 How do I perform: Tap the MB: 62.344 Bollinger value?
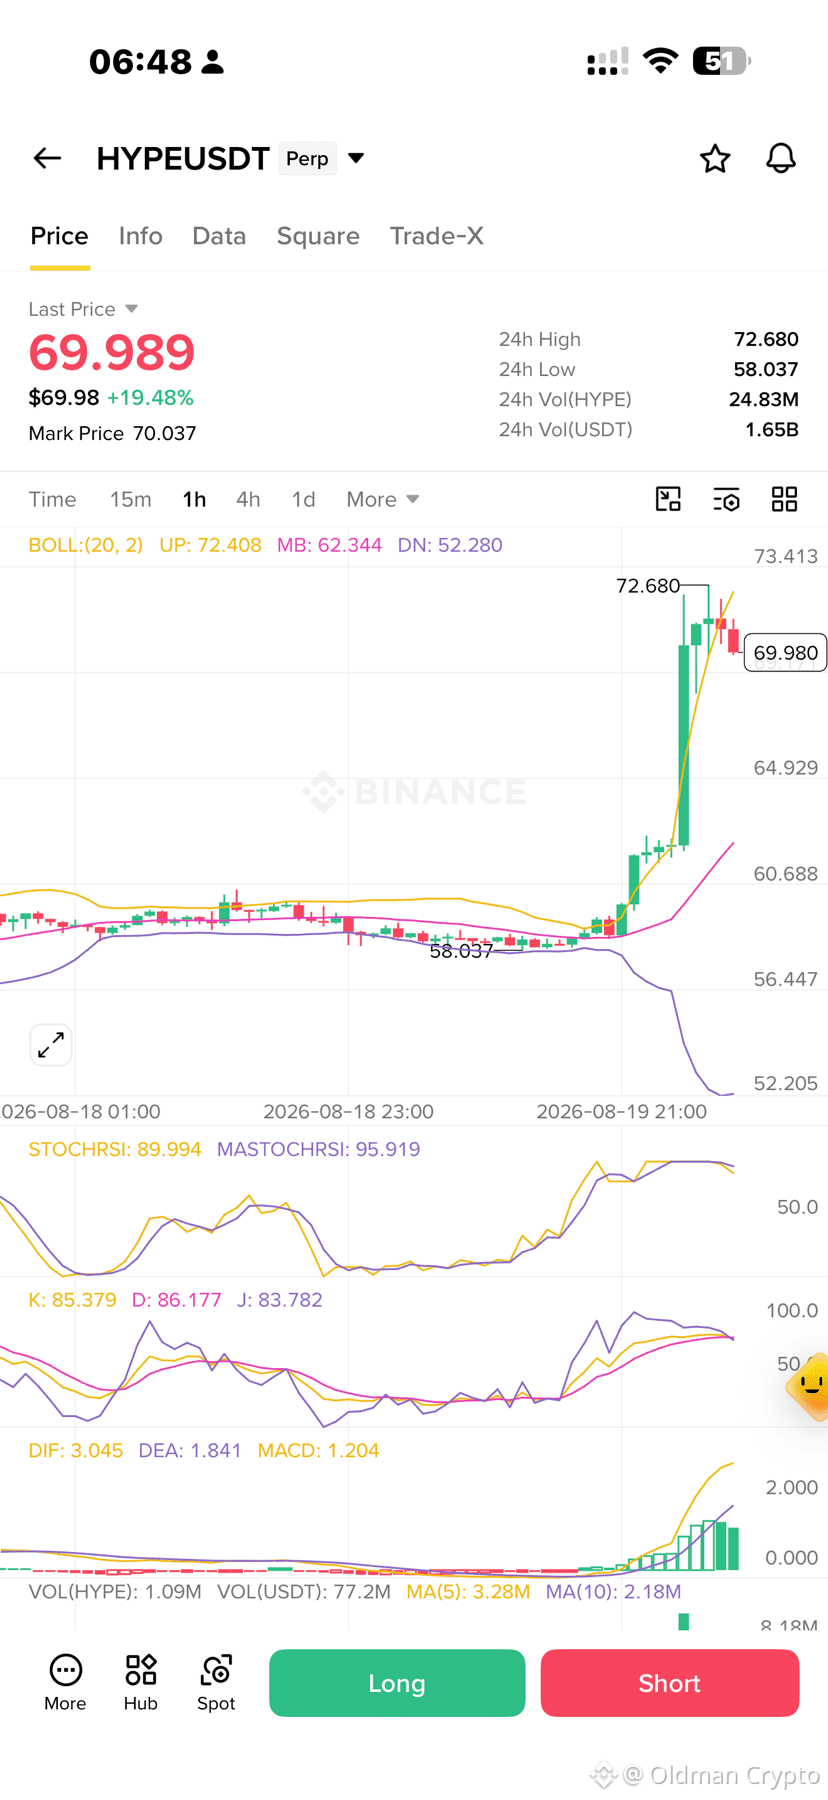[x=329, y=545]
